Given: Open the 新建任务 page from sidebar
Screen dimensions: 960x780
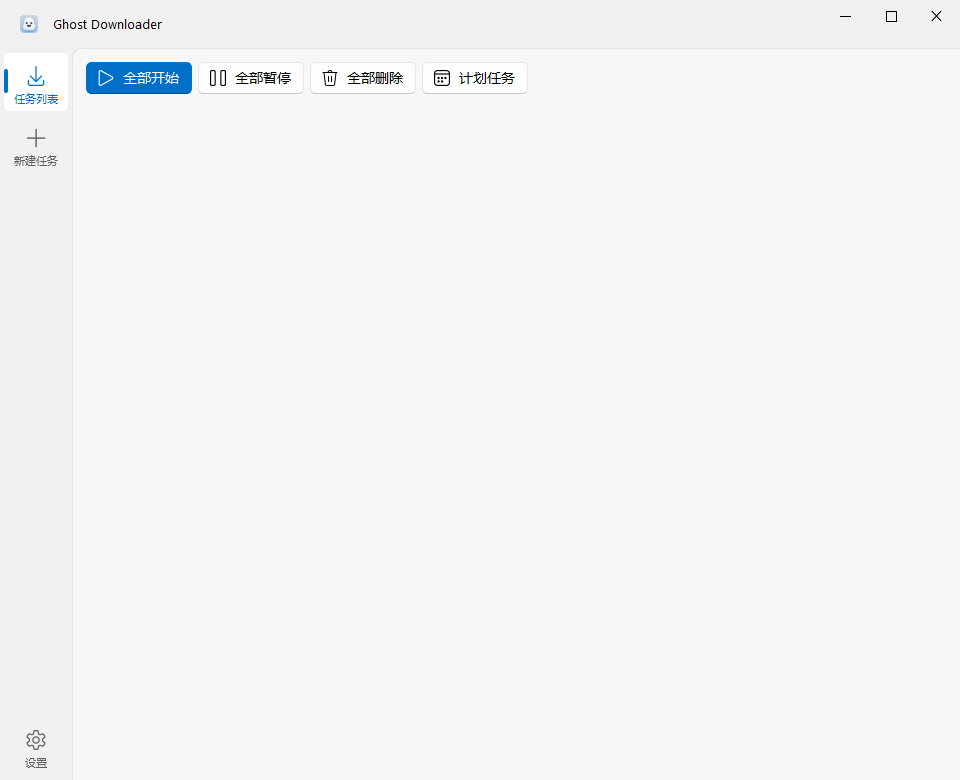Looking at the screenshot, I should [36, 148].
